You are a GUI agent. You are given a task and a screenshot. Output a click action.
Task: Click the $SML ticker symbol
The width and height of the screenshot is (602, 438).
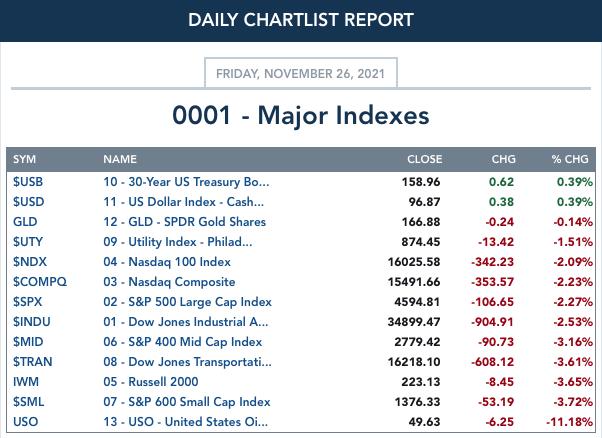point(29,402)
